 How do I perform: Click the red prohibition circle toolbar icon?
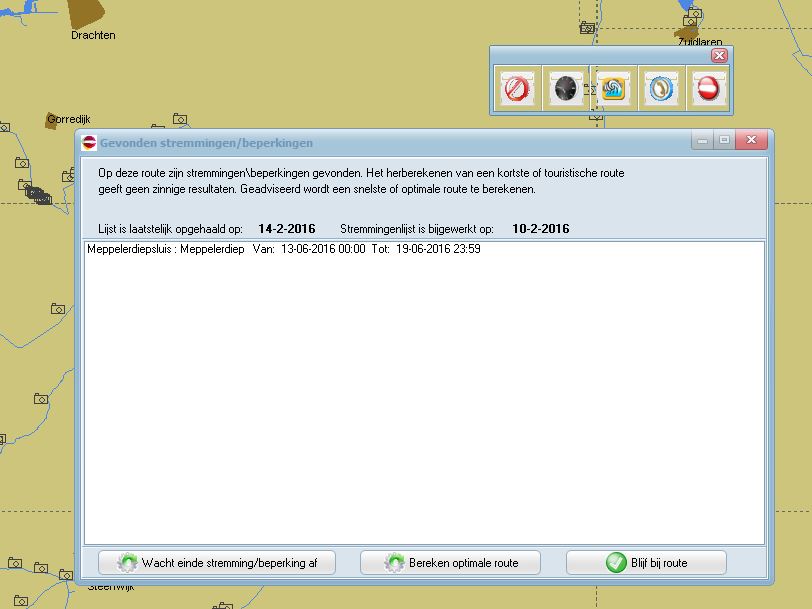pos(517,89)
